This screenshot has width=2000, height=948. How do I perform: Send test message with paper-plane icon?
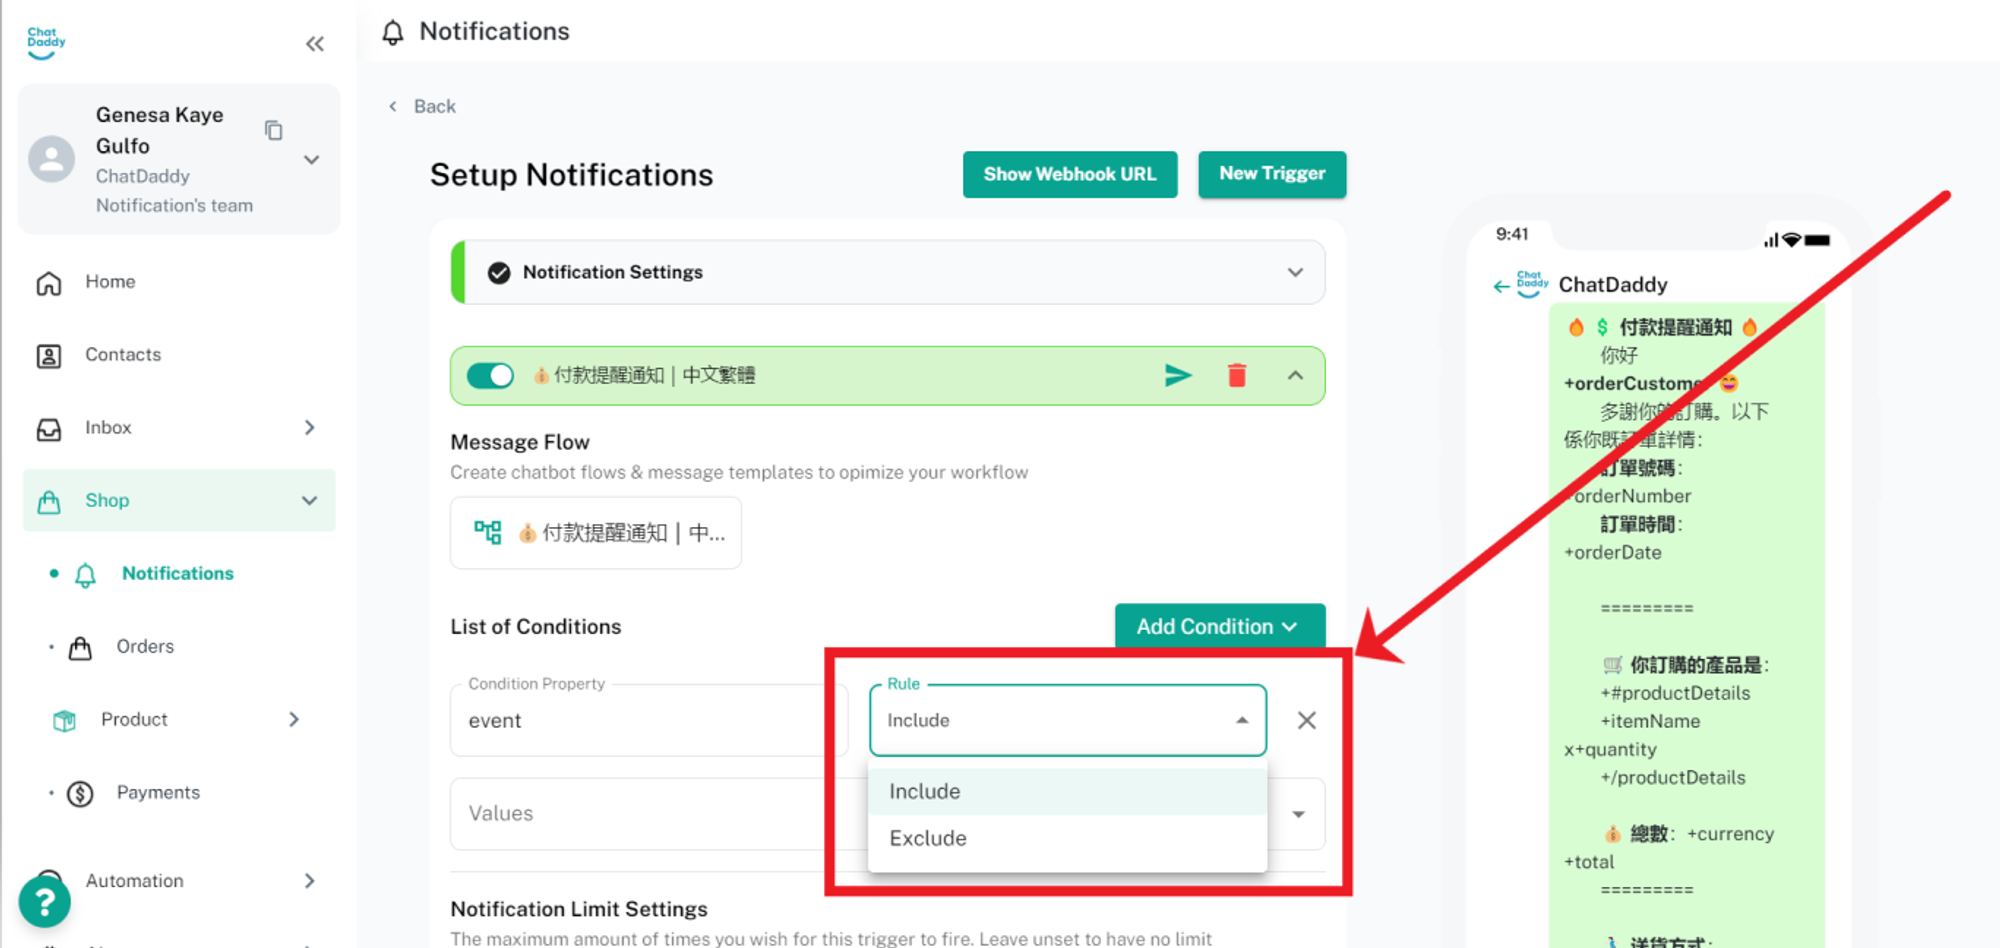click(1178, 376)
